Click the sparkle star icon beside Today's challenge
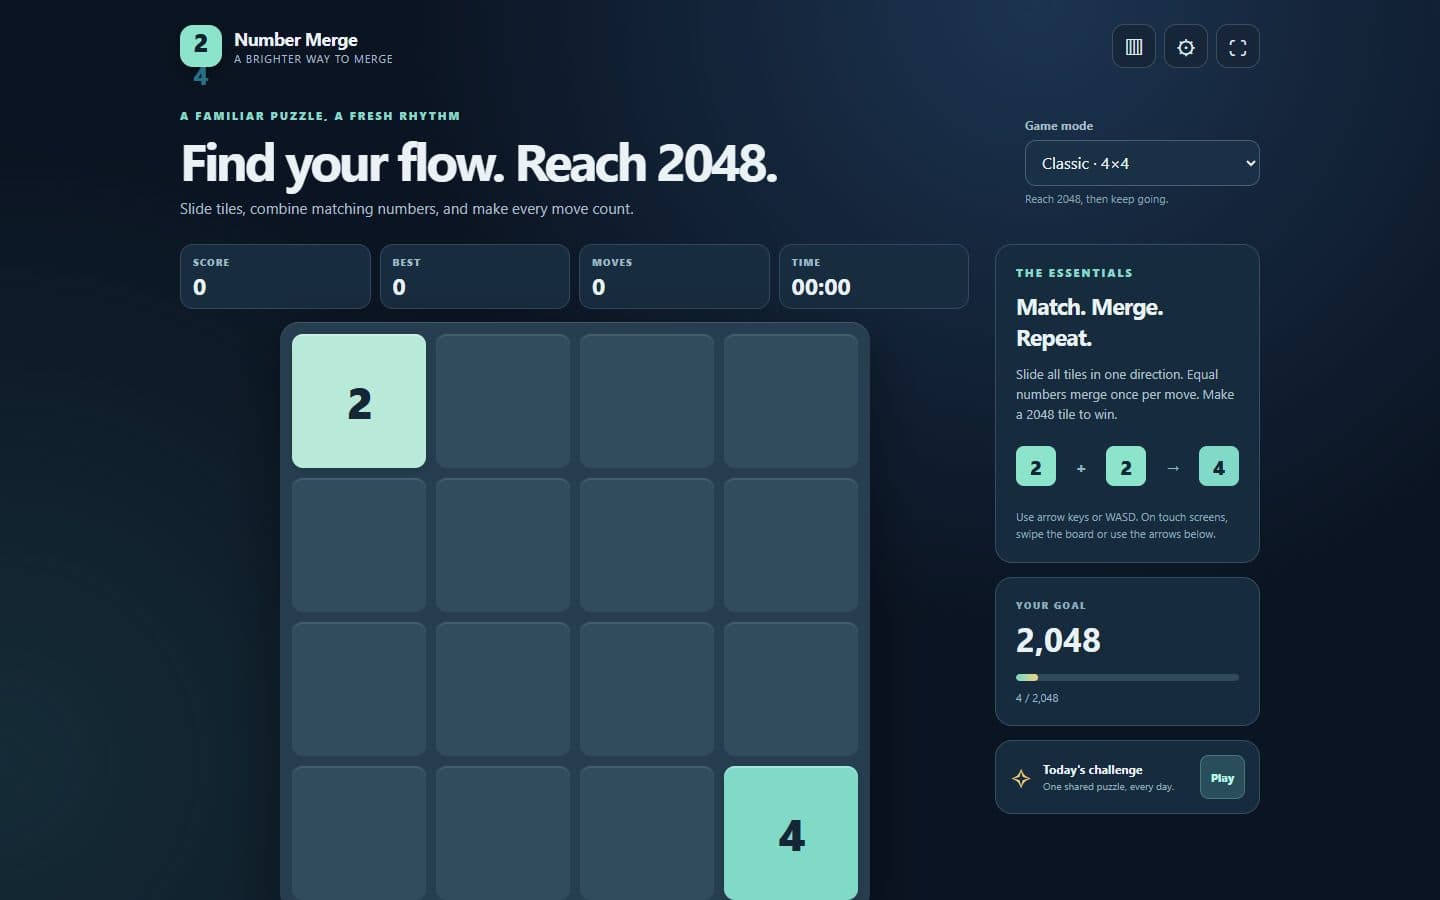The image size is (1440, 900). [1021, 778]
